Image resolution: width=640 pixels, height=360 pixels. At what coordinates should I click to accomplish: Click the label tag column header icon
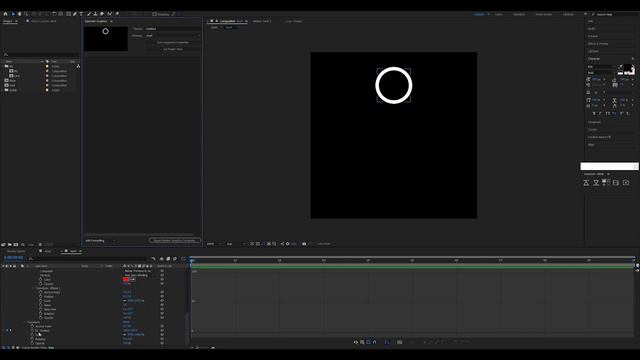coord(22,266)
